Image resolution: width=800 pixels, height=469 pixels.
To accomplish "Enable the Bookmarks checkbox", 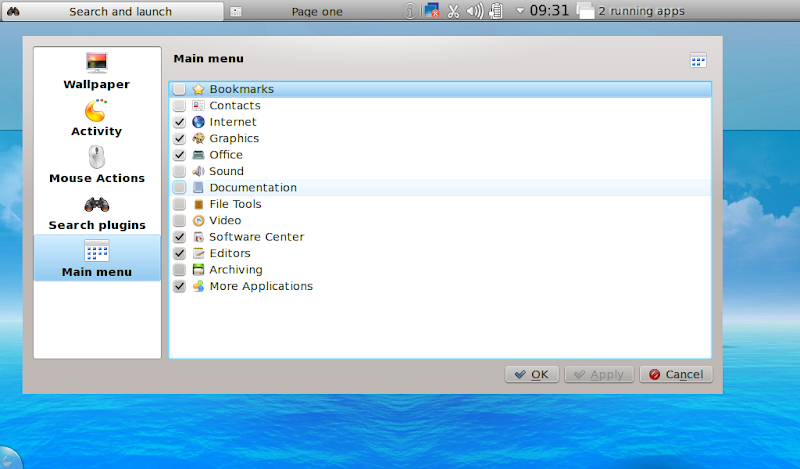I will (x=179, y=90).
